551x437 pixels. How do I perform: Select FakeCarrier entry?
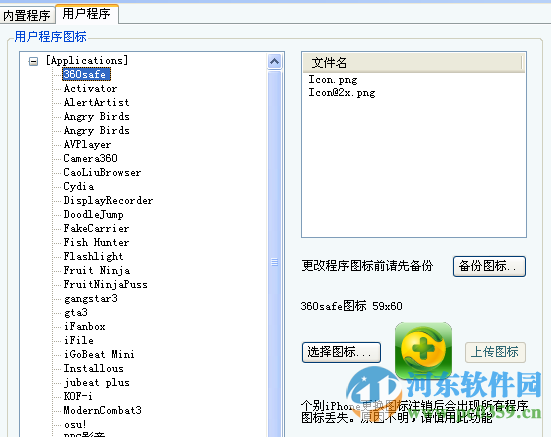tap(96, 228)
